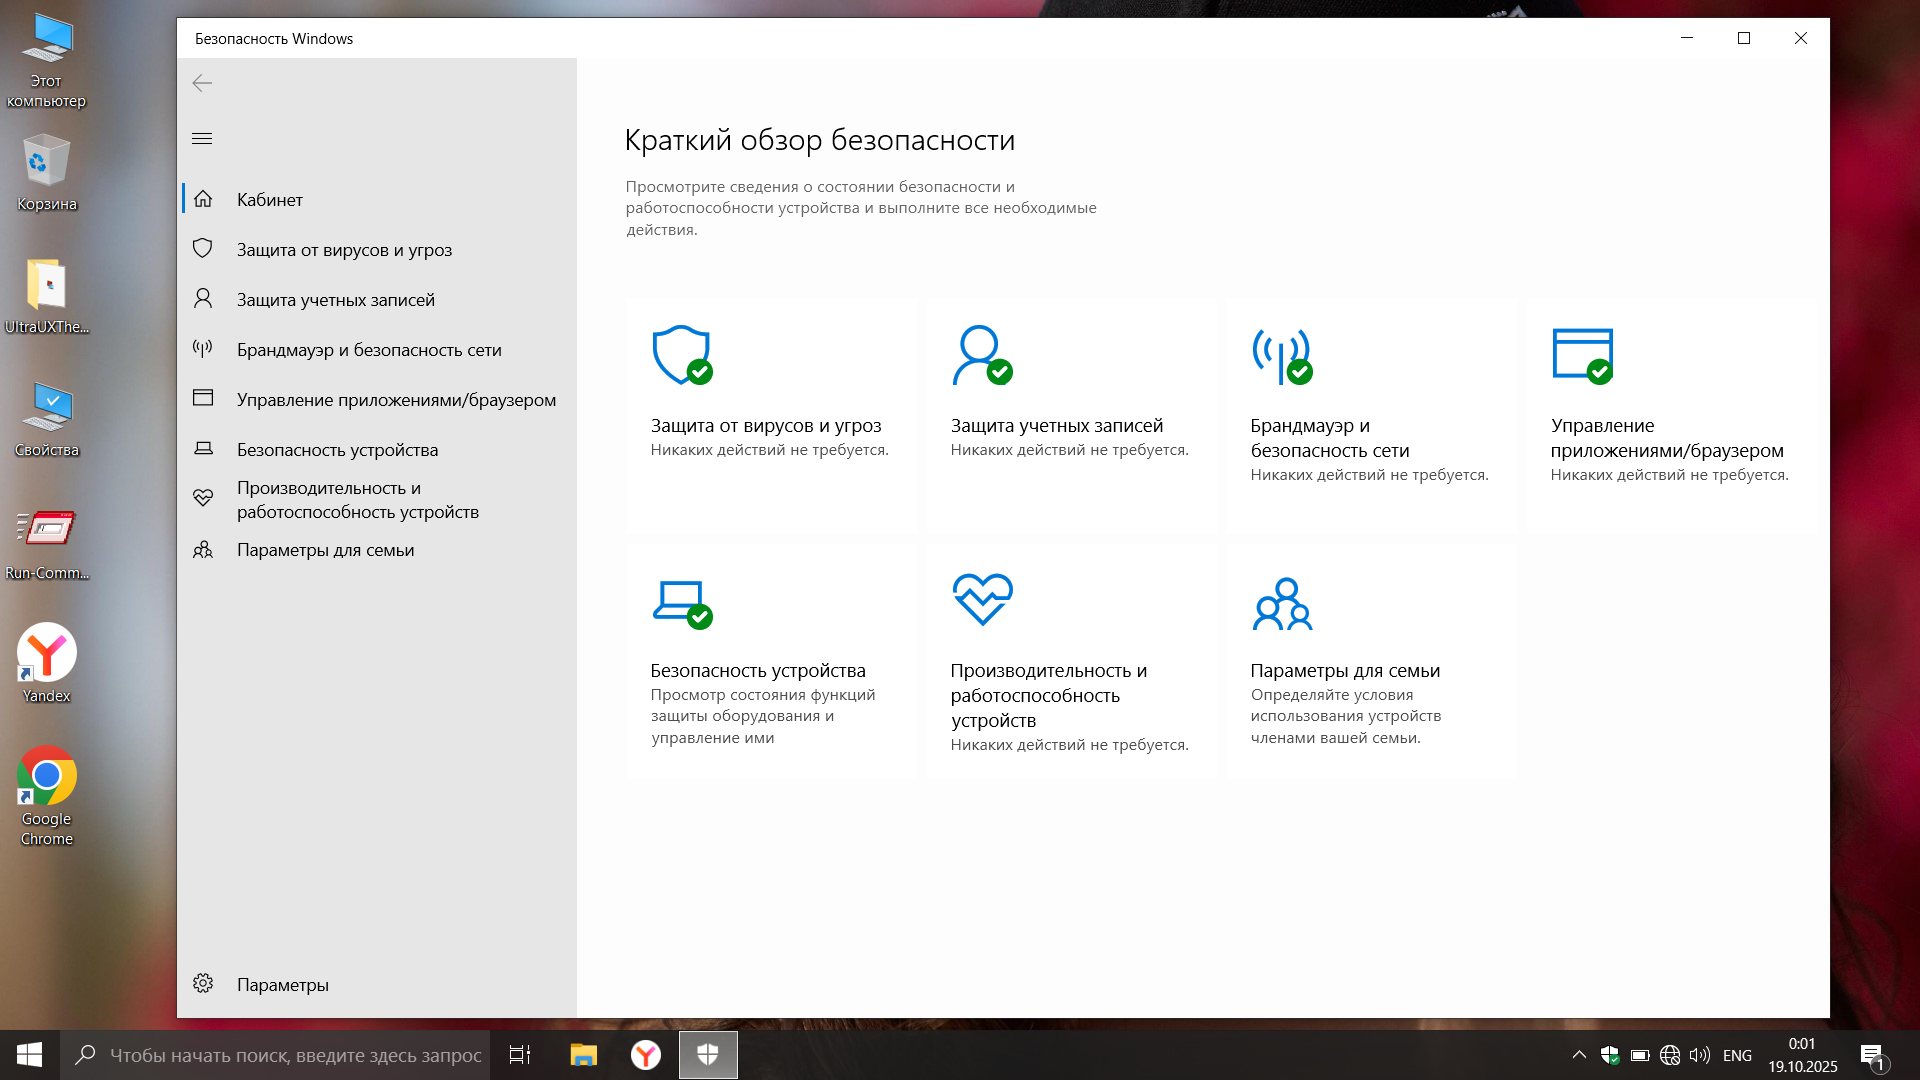Click the back arrow button
The width and height of the screenshot is (1920, 1080).
point(202,83)
